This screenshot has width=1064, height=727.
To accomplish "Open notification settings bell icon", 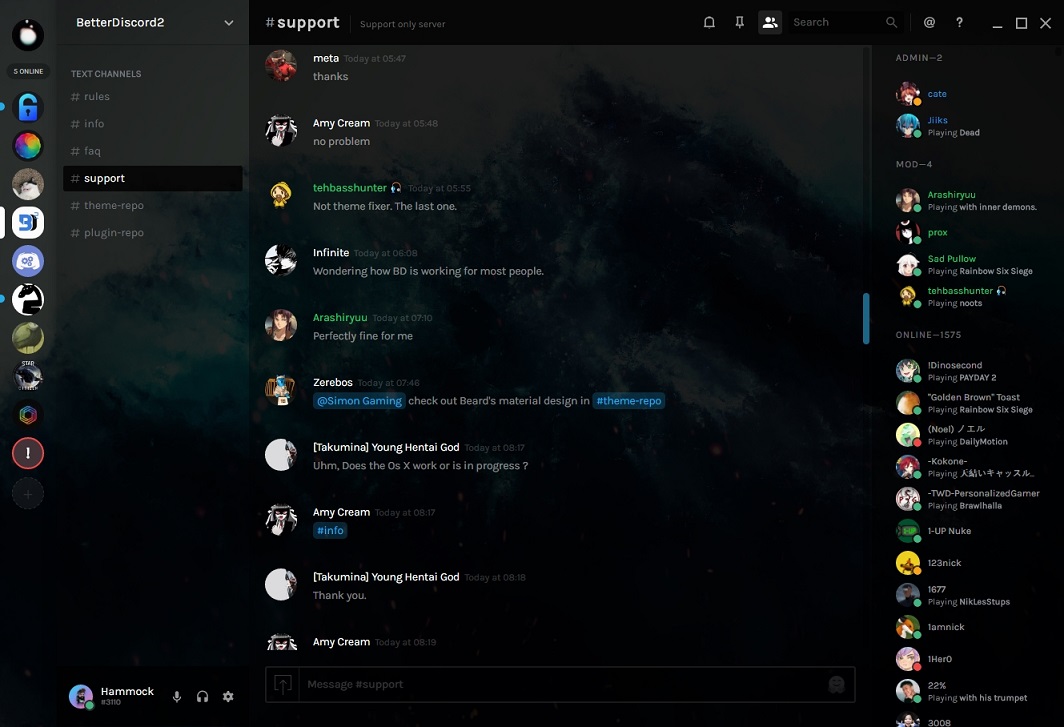I will tap(709, 22).
